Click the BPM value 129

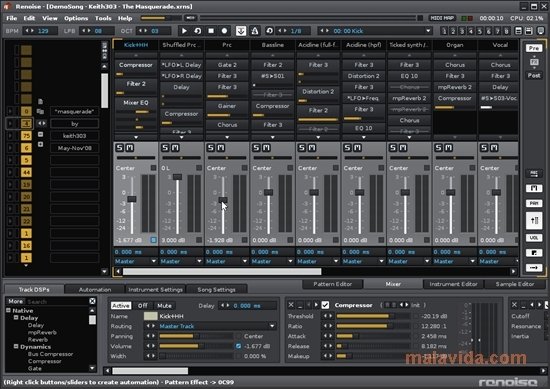click(44, 31)
